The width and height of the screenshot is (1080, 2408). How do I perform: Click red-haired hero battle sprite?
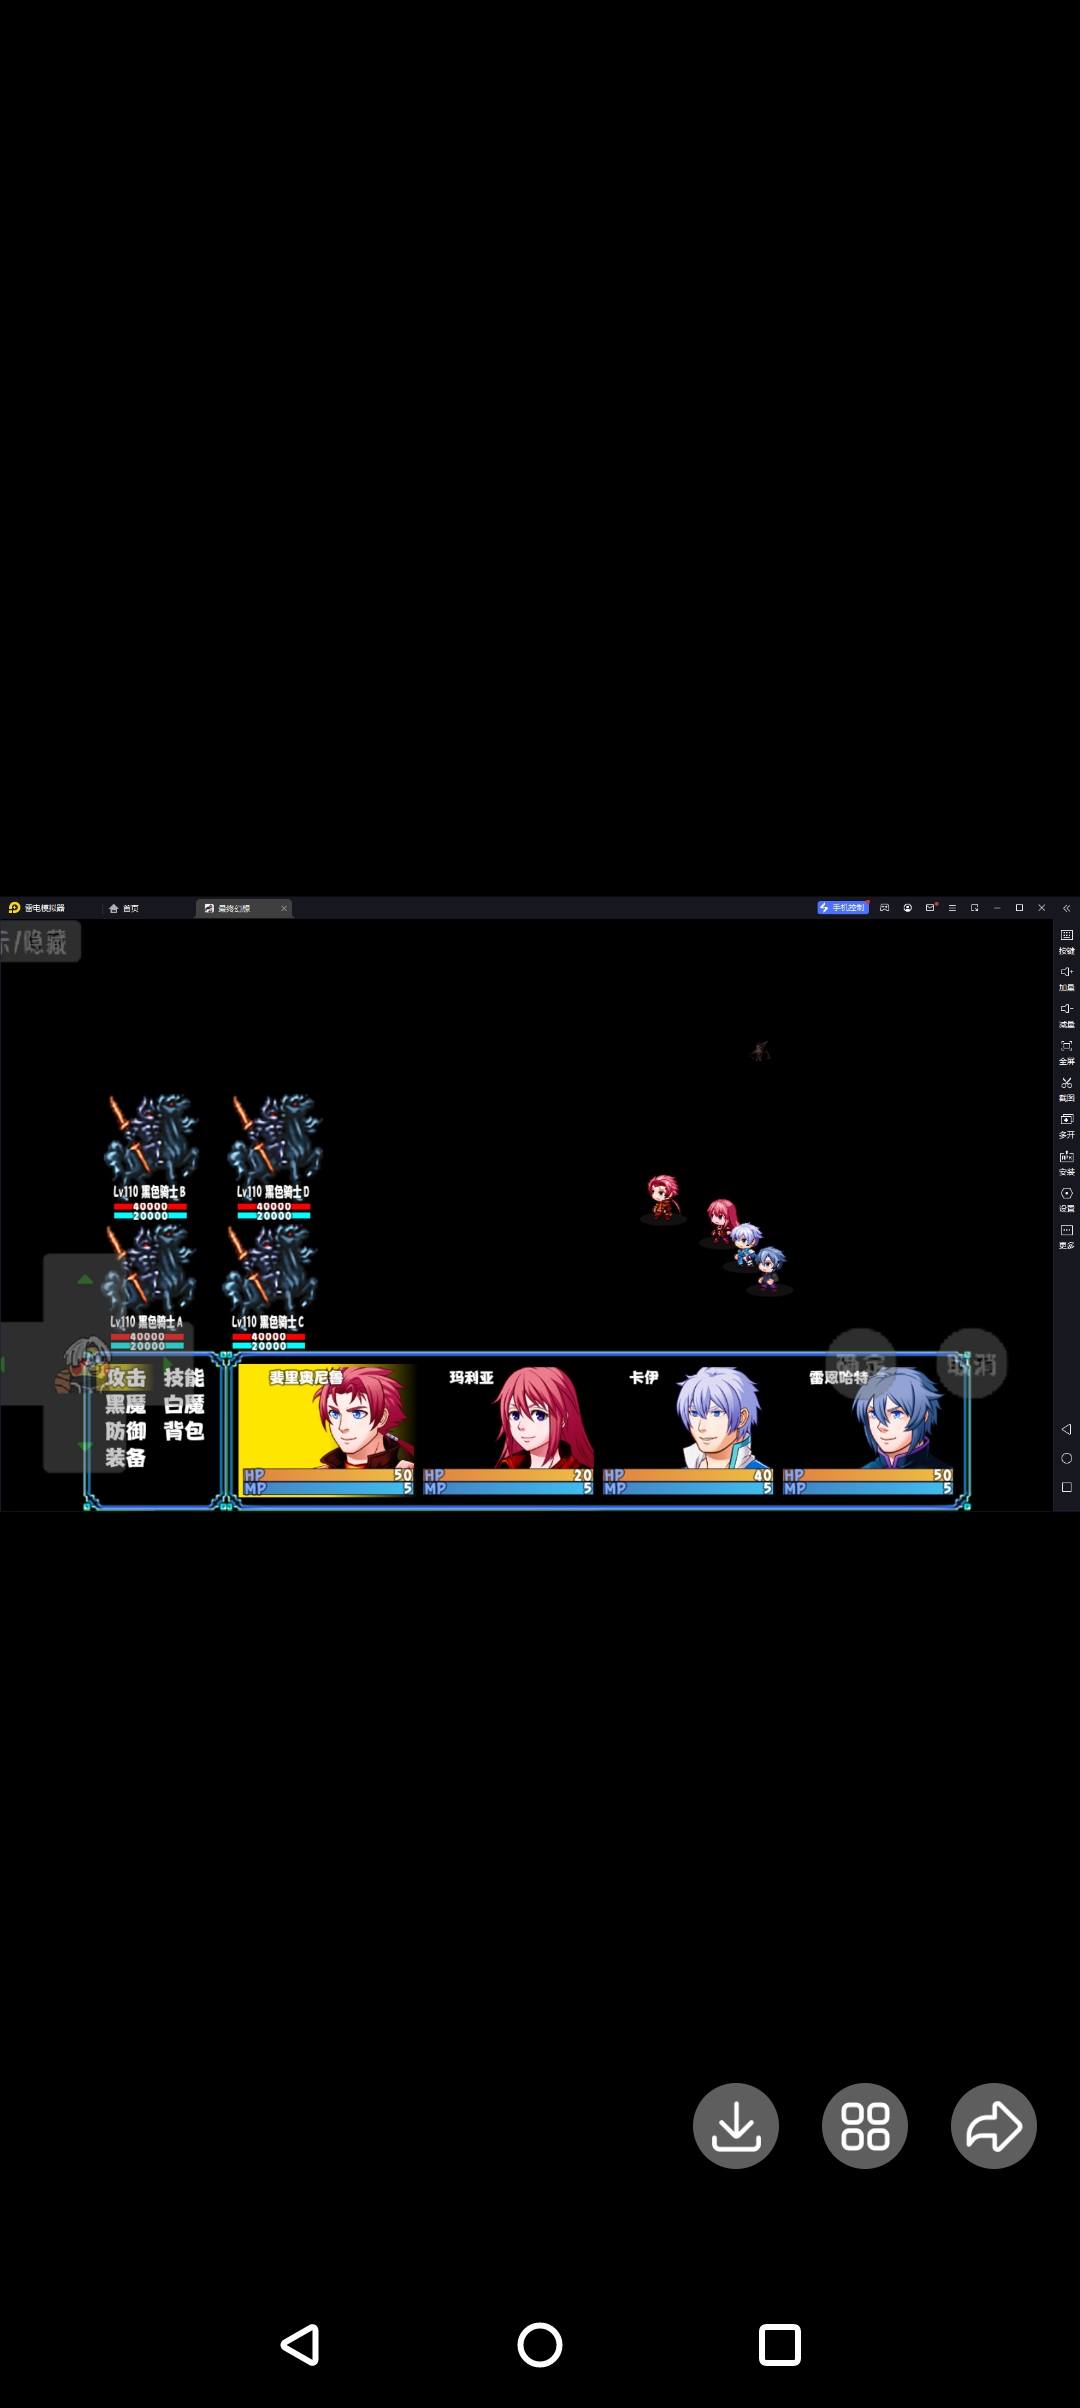pos(663,1198)
